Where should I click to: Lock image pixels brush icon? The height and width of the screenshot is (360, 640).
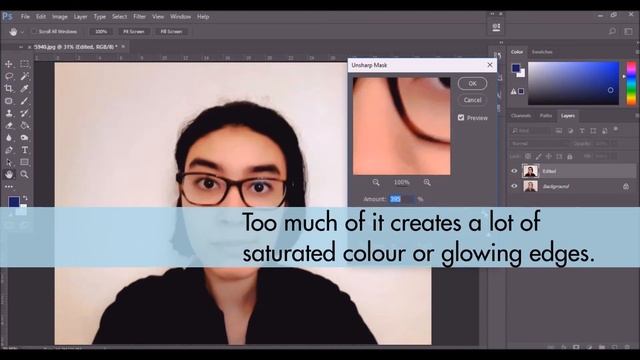(x=539, y=156)
